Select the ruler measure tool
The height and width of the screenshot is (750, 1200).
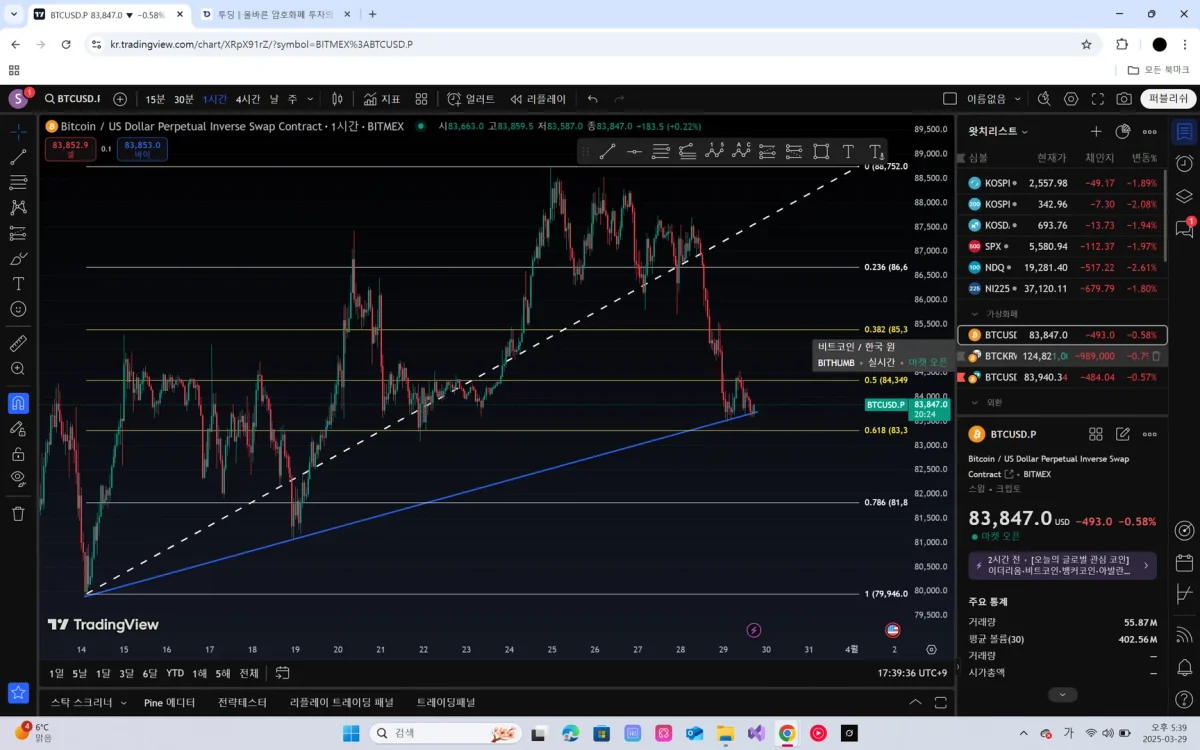coord(18,343)
